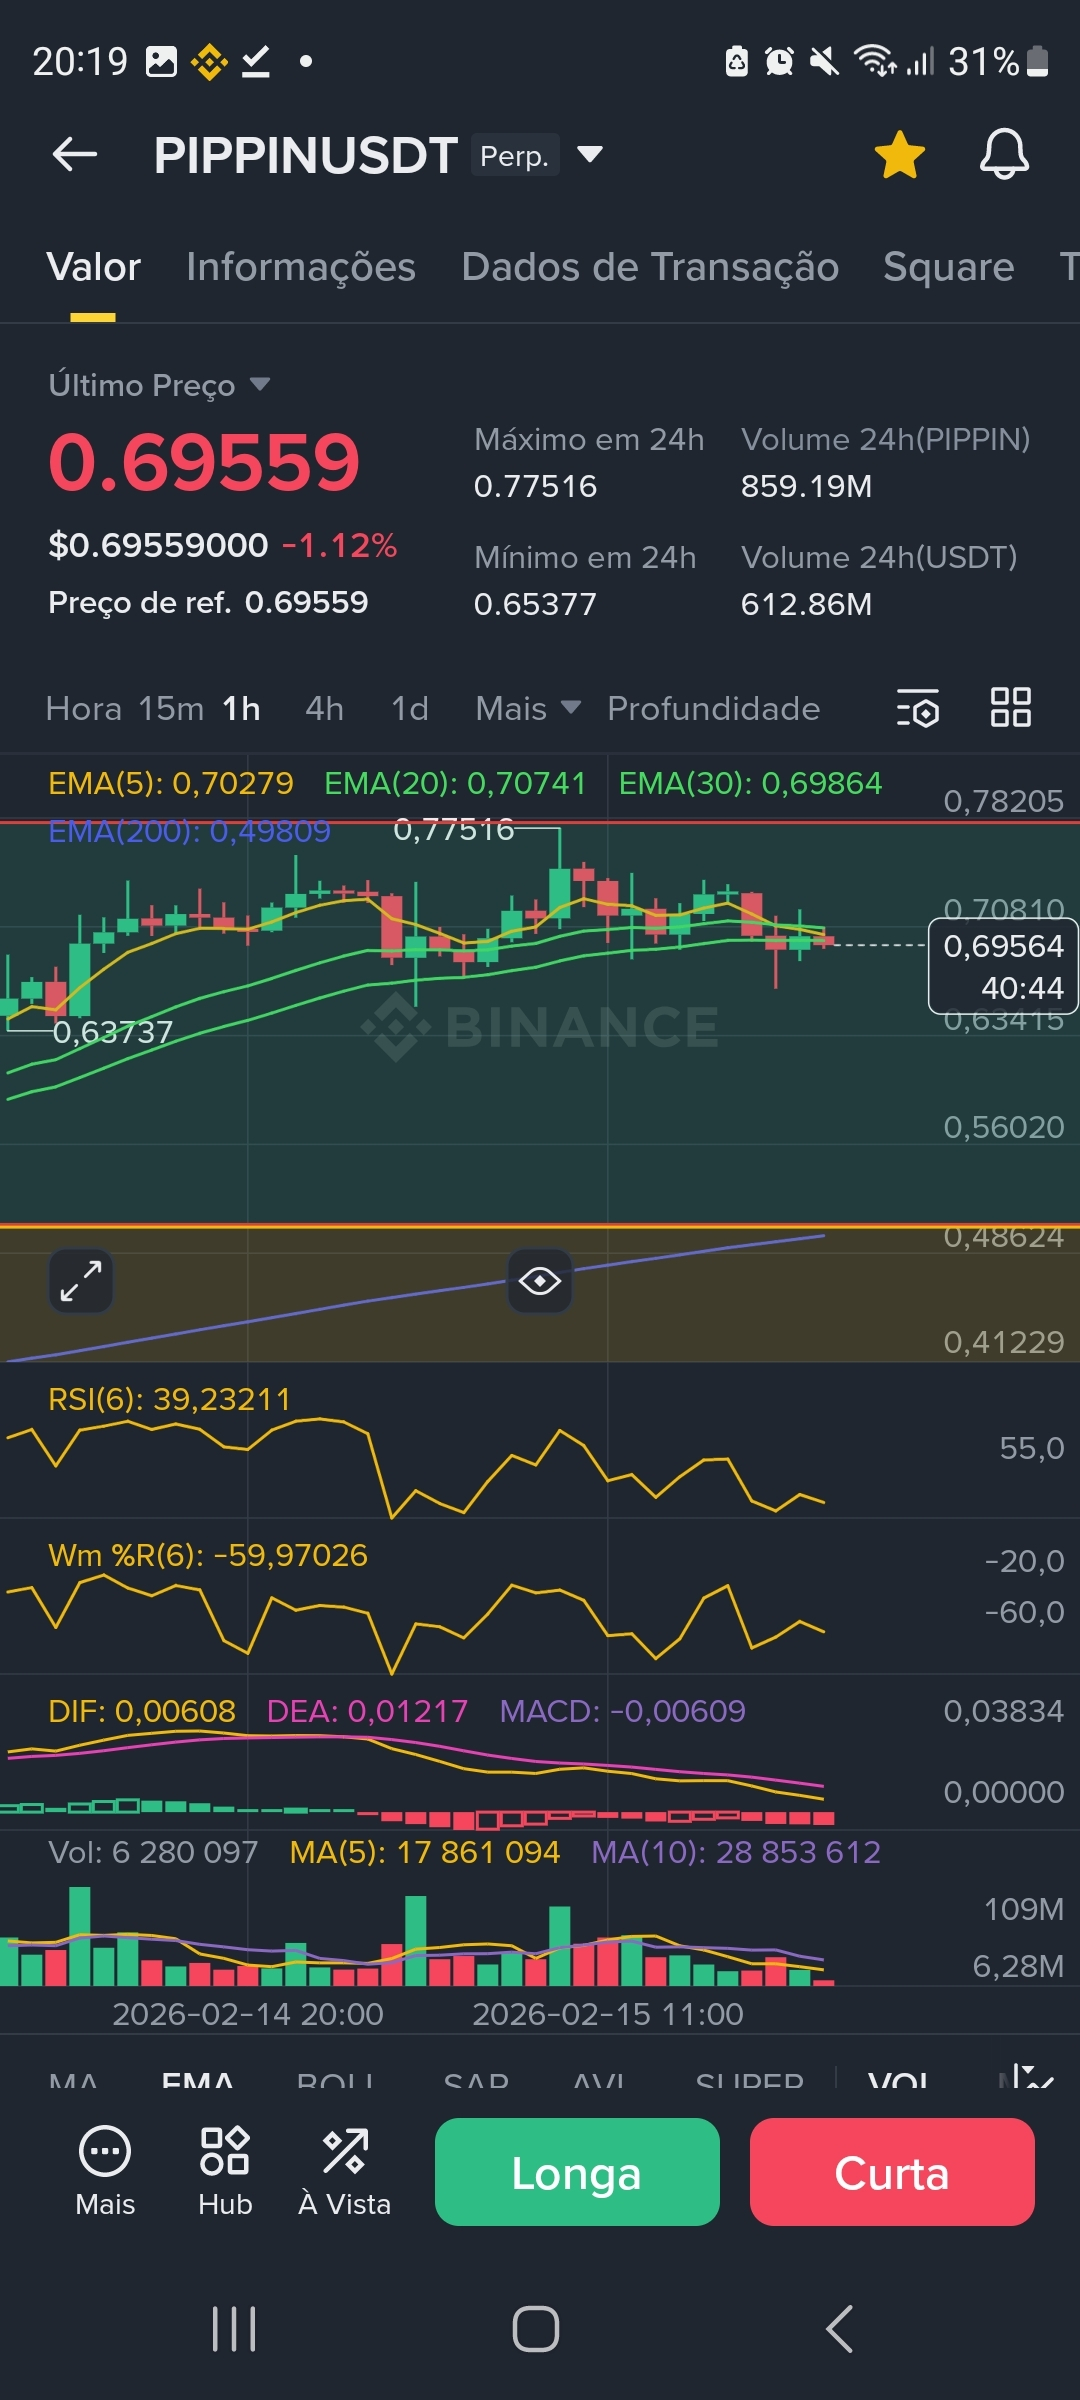Viewport: 1080px width, 2400px height.
Task: Toggle the favorite star for PIPPINUSDT
Action: point(899,155)
